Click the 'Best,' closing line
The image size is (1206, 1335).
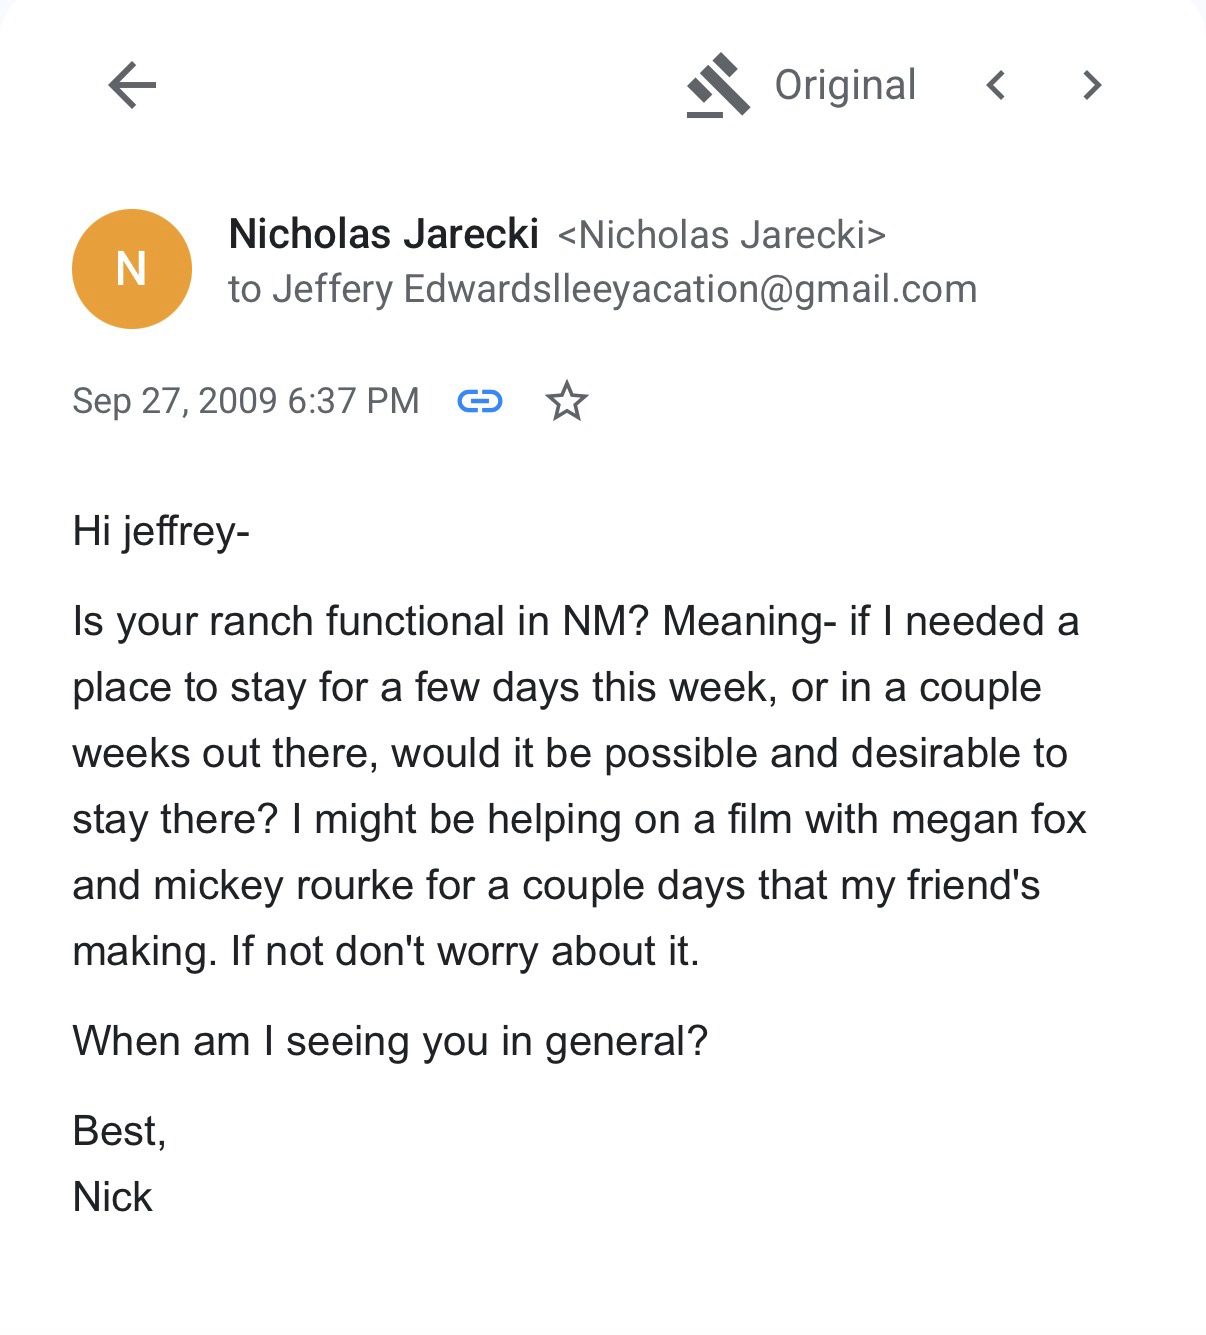coord(119,1131)
